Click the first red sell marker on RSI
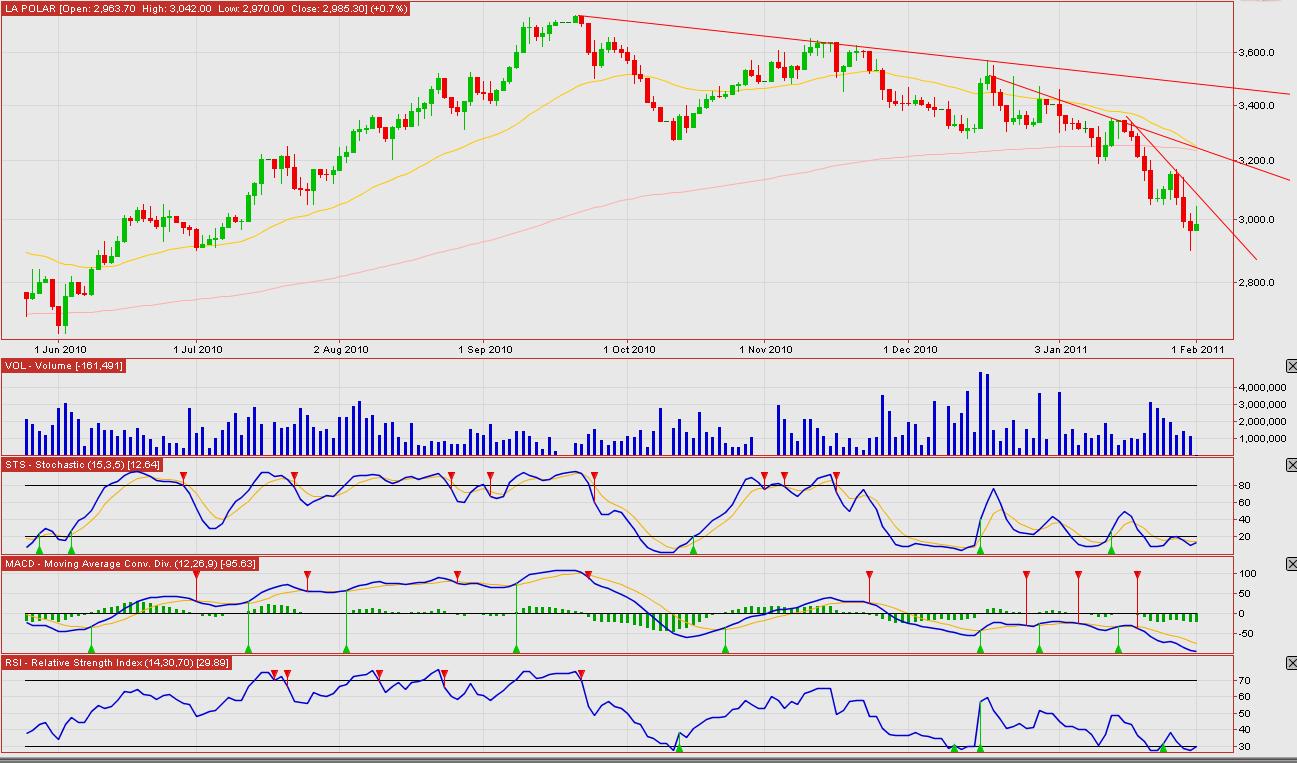The image size is (1297, 763). click(x=273, y=674)
